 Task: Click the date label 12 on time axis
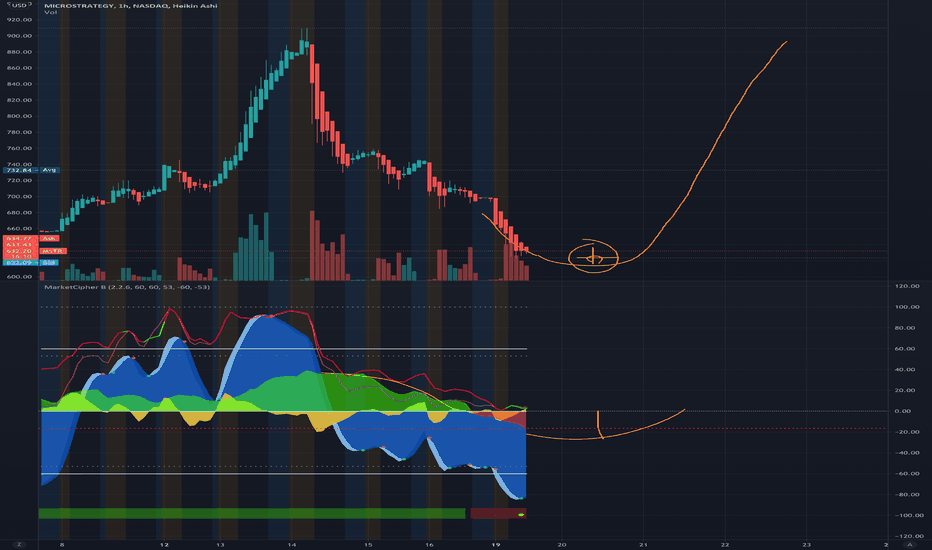click(164, 545)
